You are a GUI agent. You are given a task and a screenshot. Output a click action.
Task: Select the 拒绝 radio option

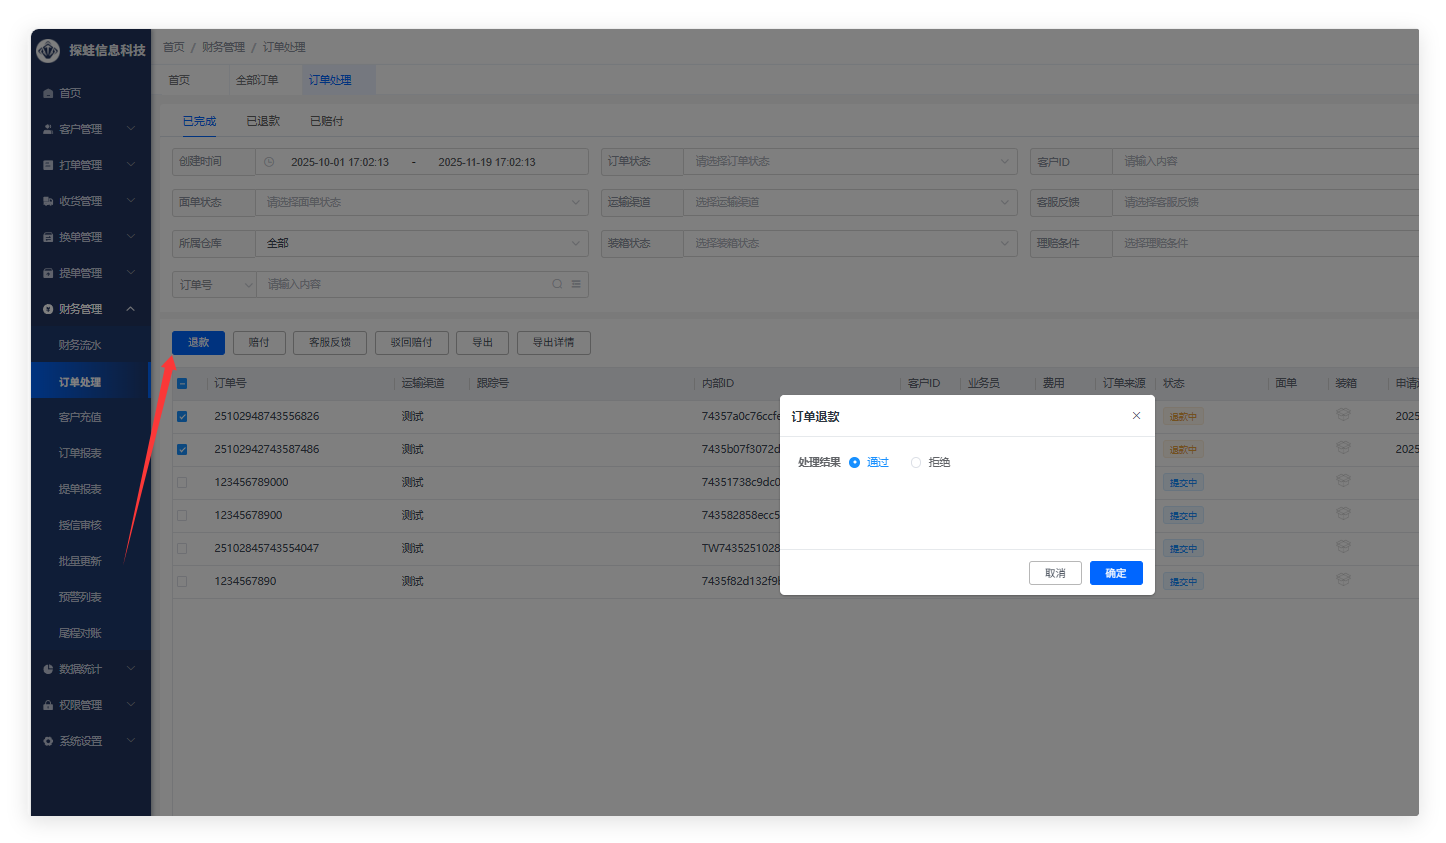[x=915, y=462]
